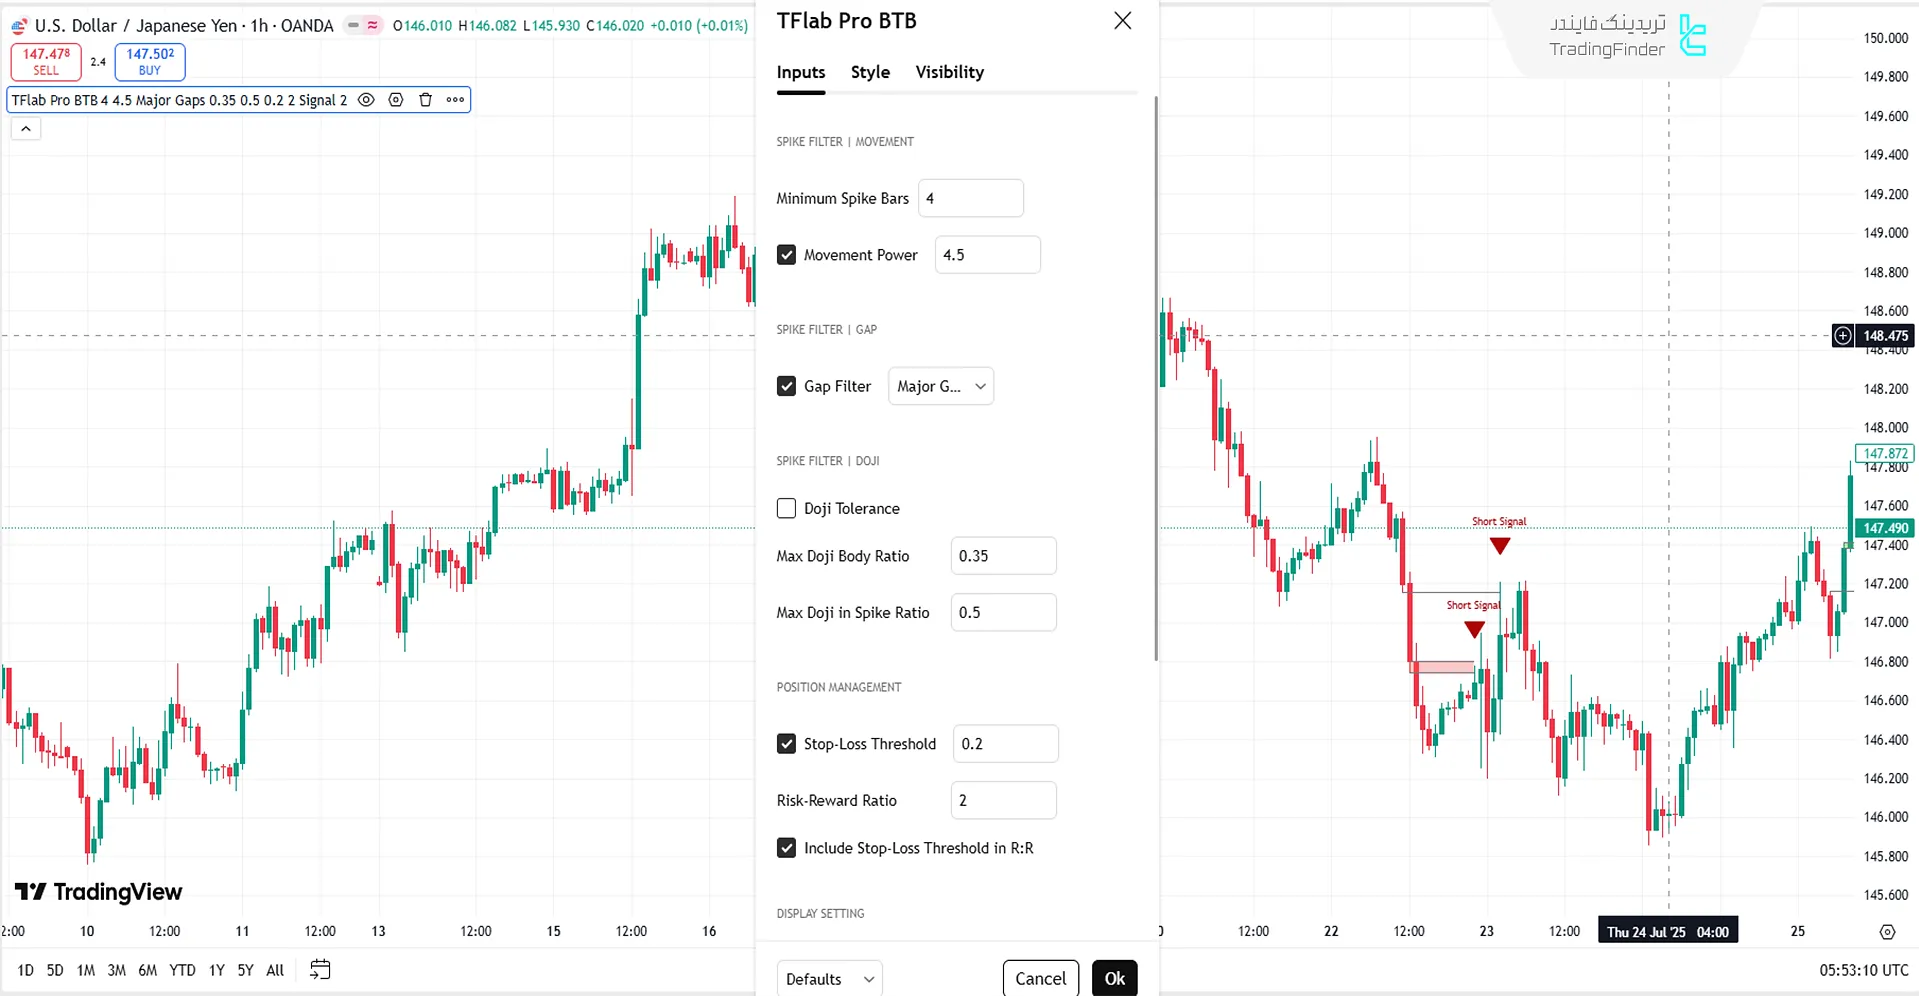Viewport: 1919px width, 996px height.
Task: Open the Defaults dropdown in the dialog
Action: (828, 978)
